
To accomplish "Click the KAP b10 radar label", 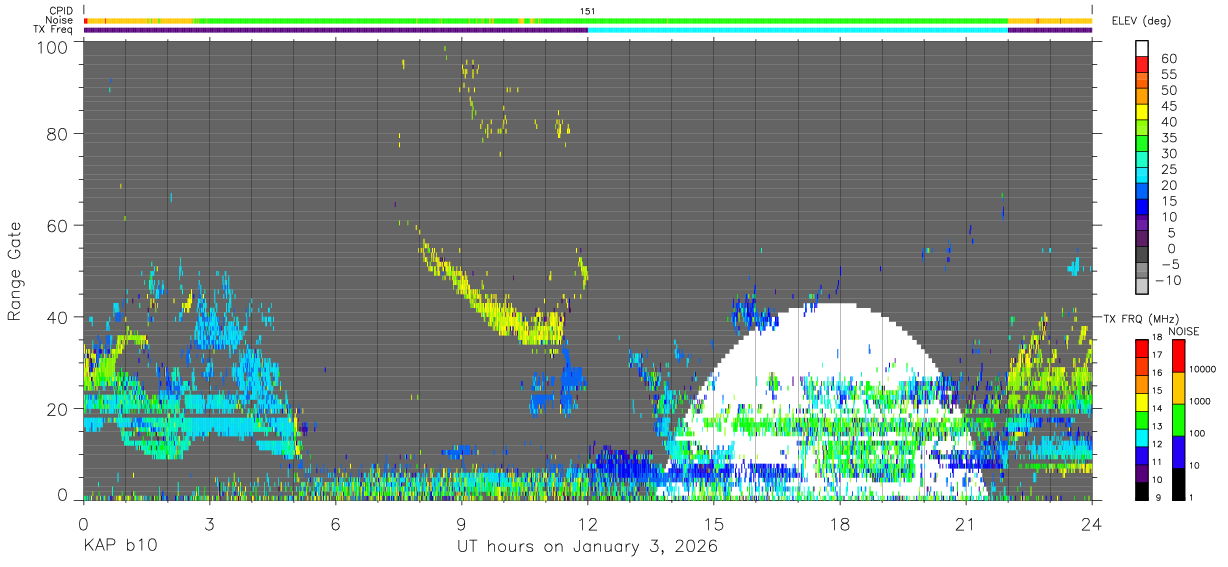I will 119,546.
